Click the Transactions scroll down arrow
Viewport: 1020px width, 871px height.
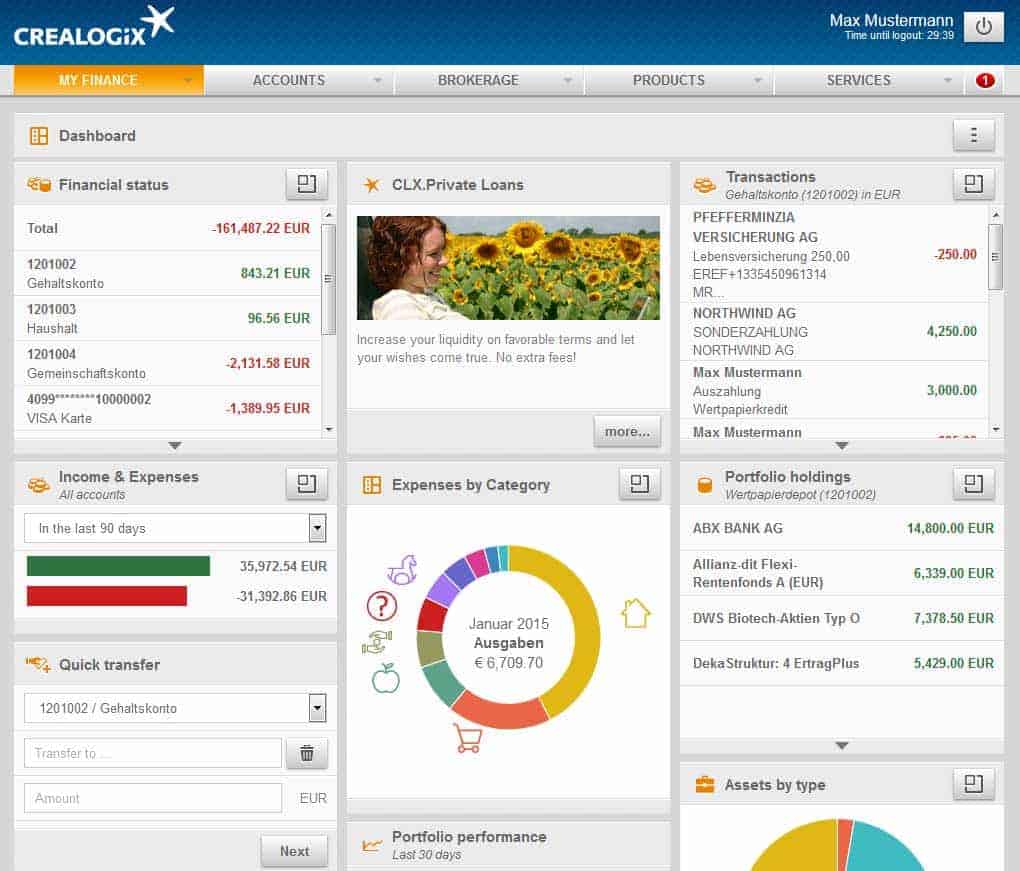pyautogui.click(x=995, y=429)
